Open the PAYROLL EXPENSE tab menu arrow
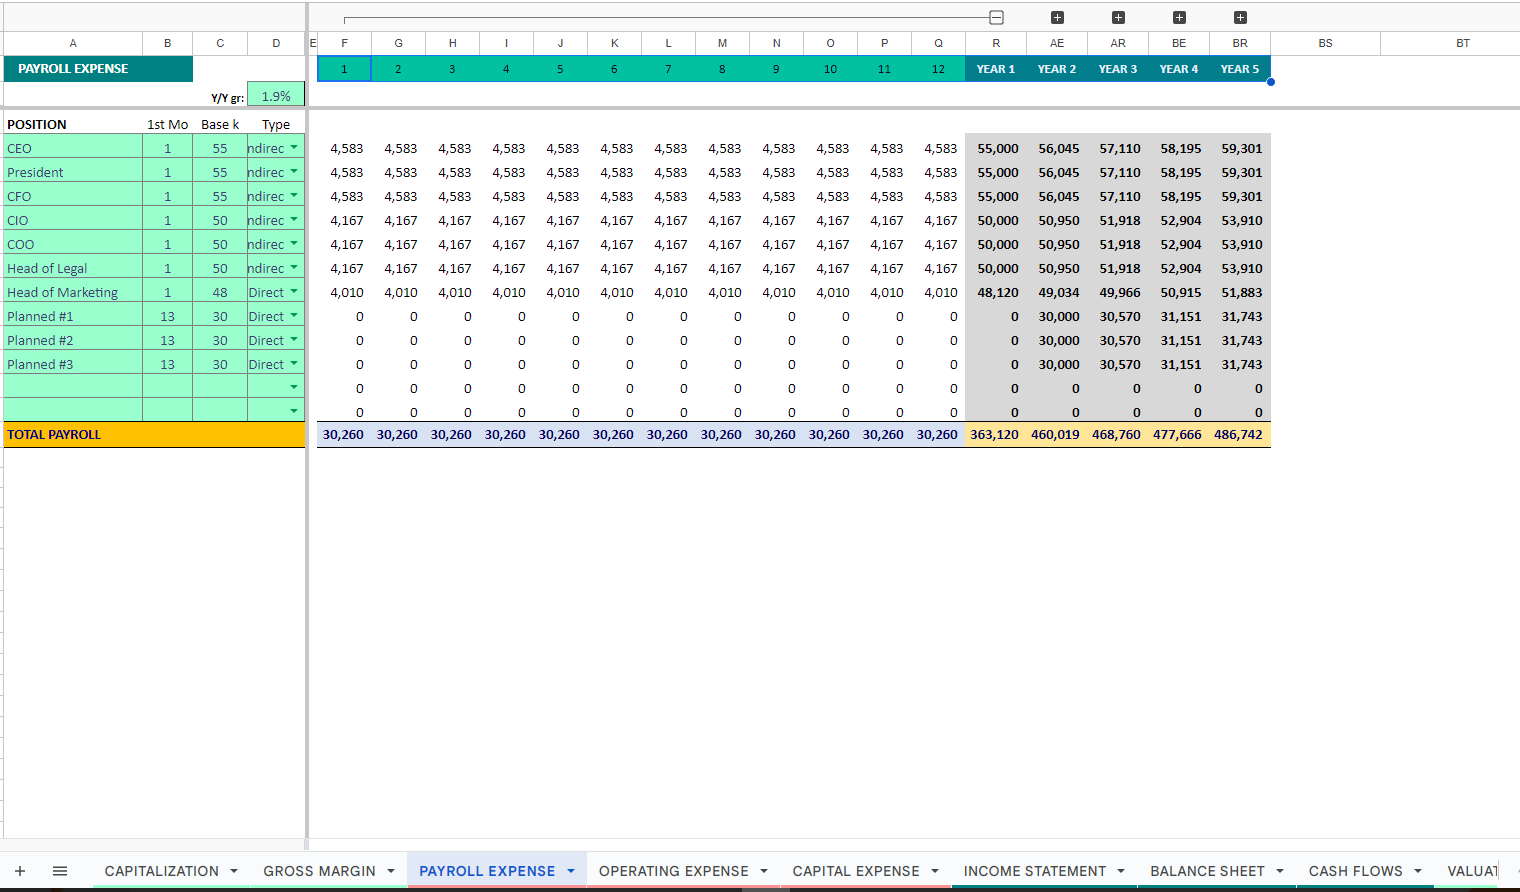1520x892 pixels. [571, 871]
